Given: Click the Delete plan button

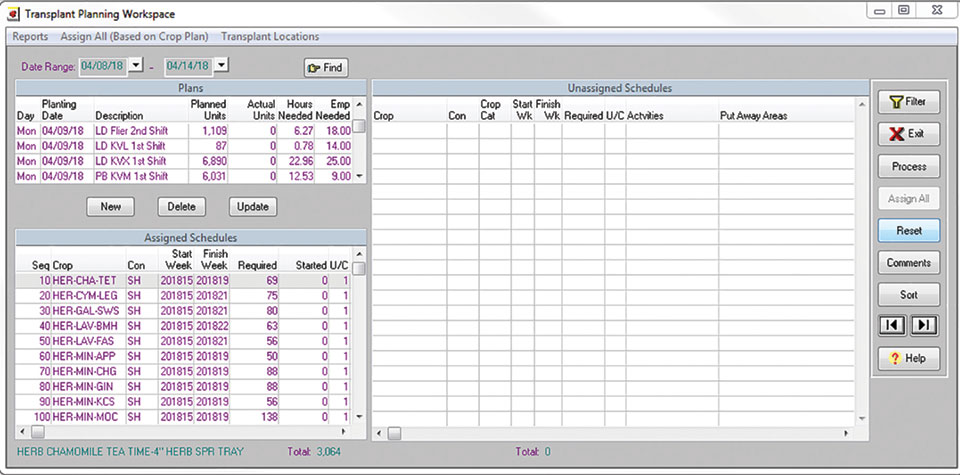Looking at the screenshot, I should coord(182,207).
